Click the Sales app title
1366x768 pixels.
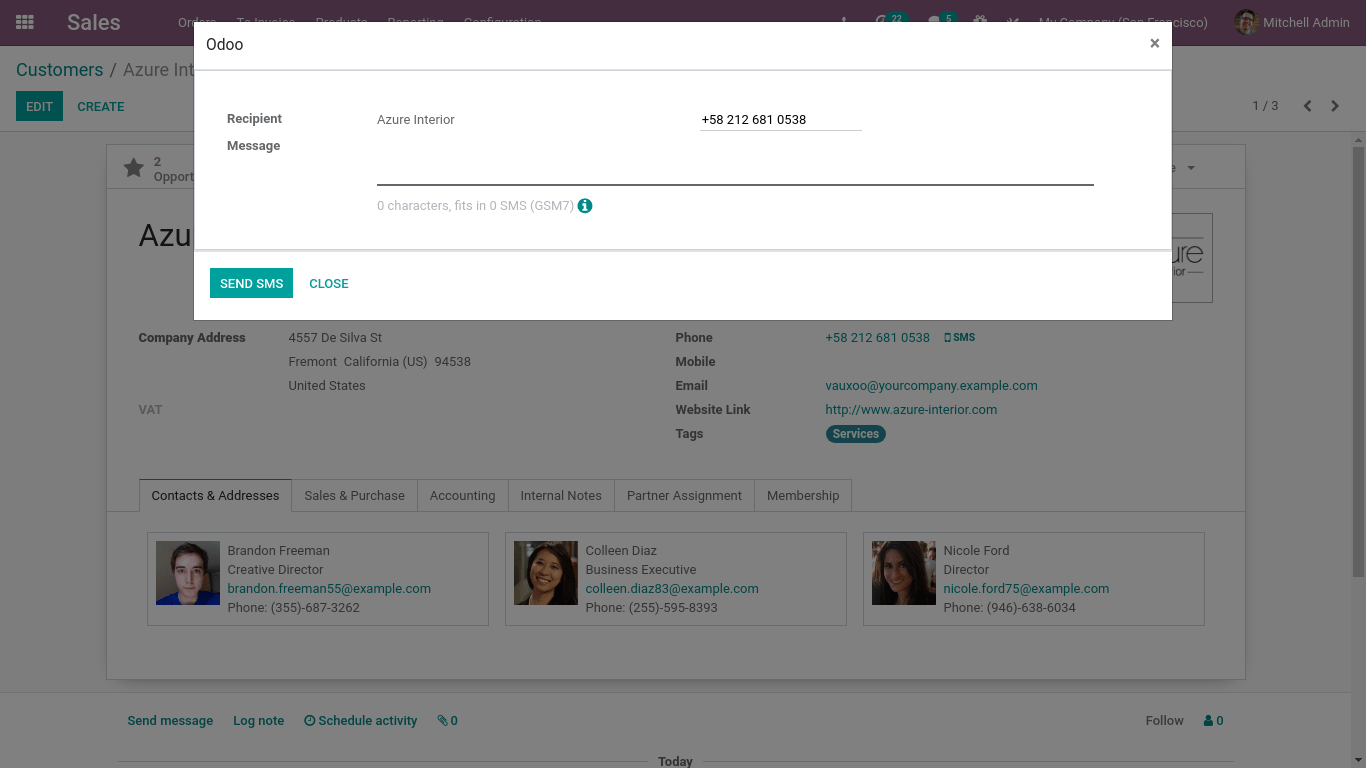[94, 22]
